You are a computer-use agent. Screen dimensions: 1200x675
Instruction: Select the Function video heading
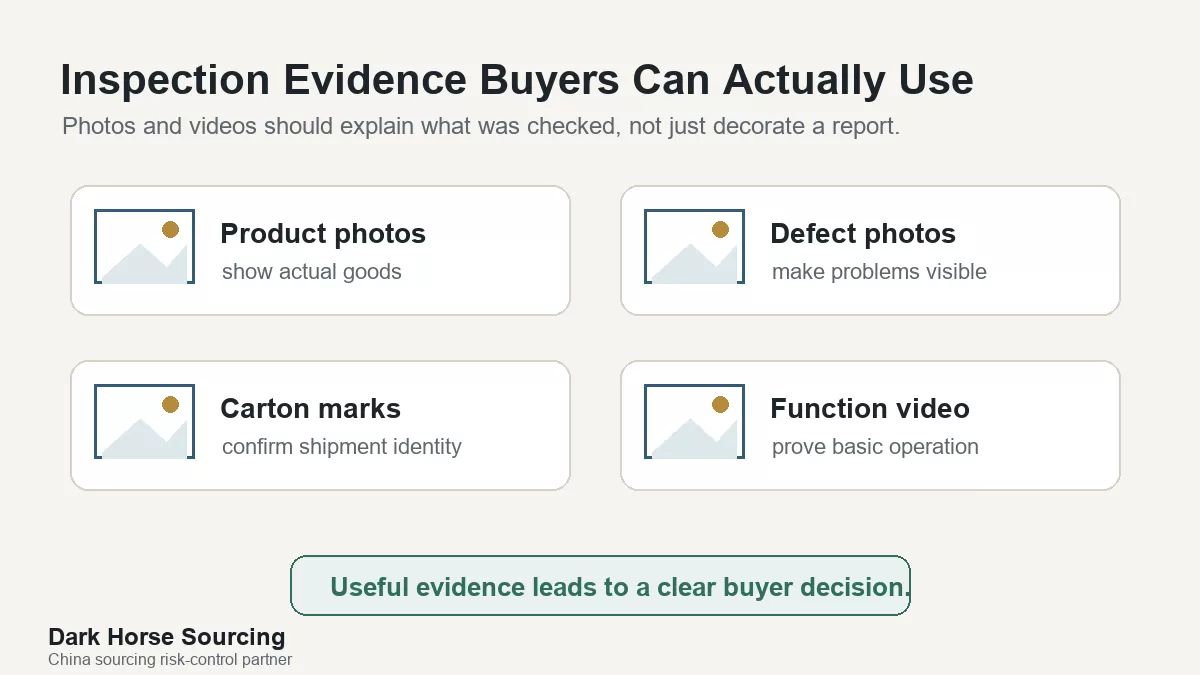click(870, 409)
